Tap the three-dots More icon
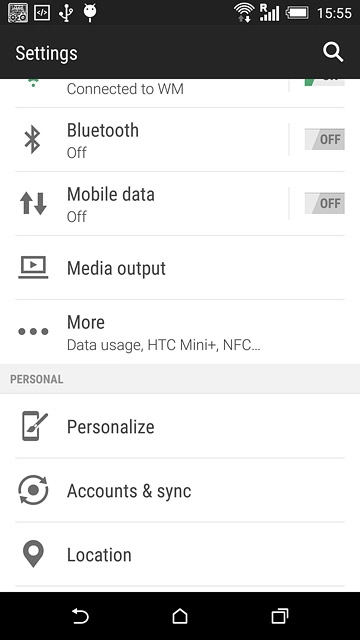The width and height of the screenshot is (360, 640). tap(33, 331)
